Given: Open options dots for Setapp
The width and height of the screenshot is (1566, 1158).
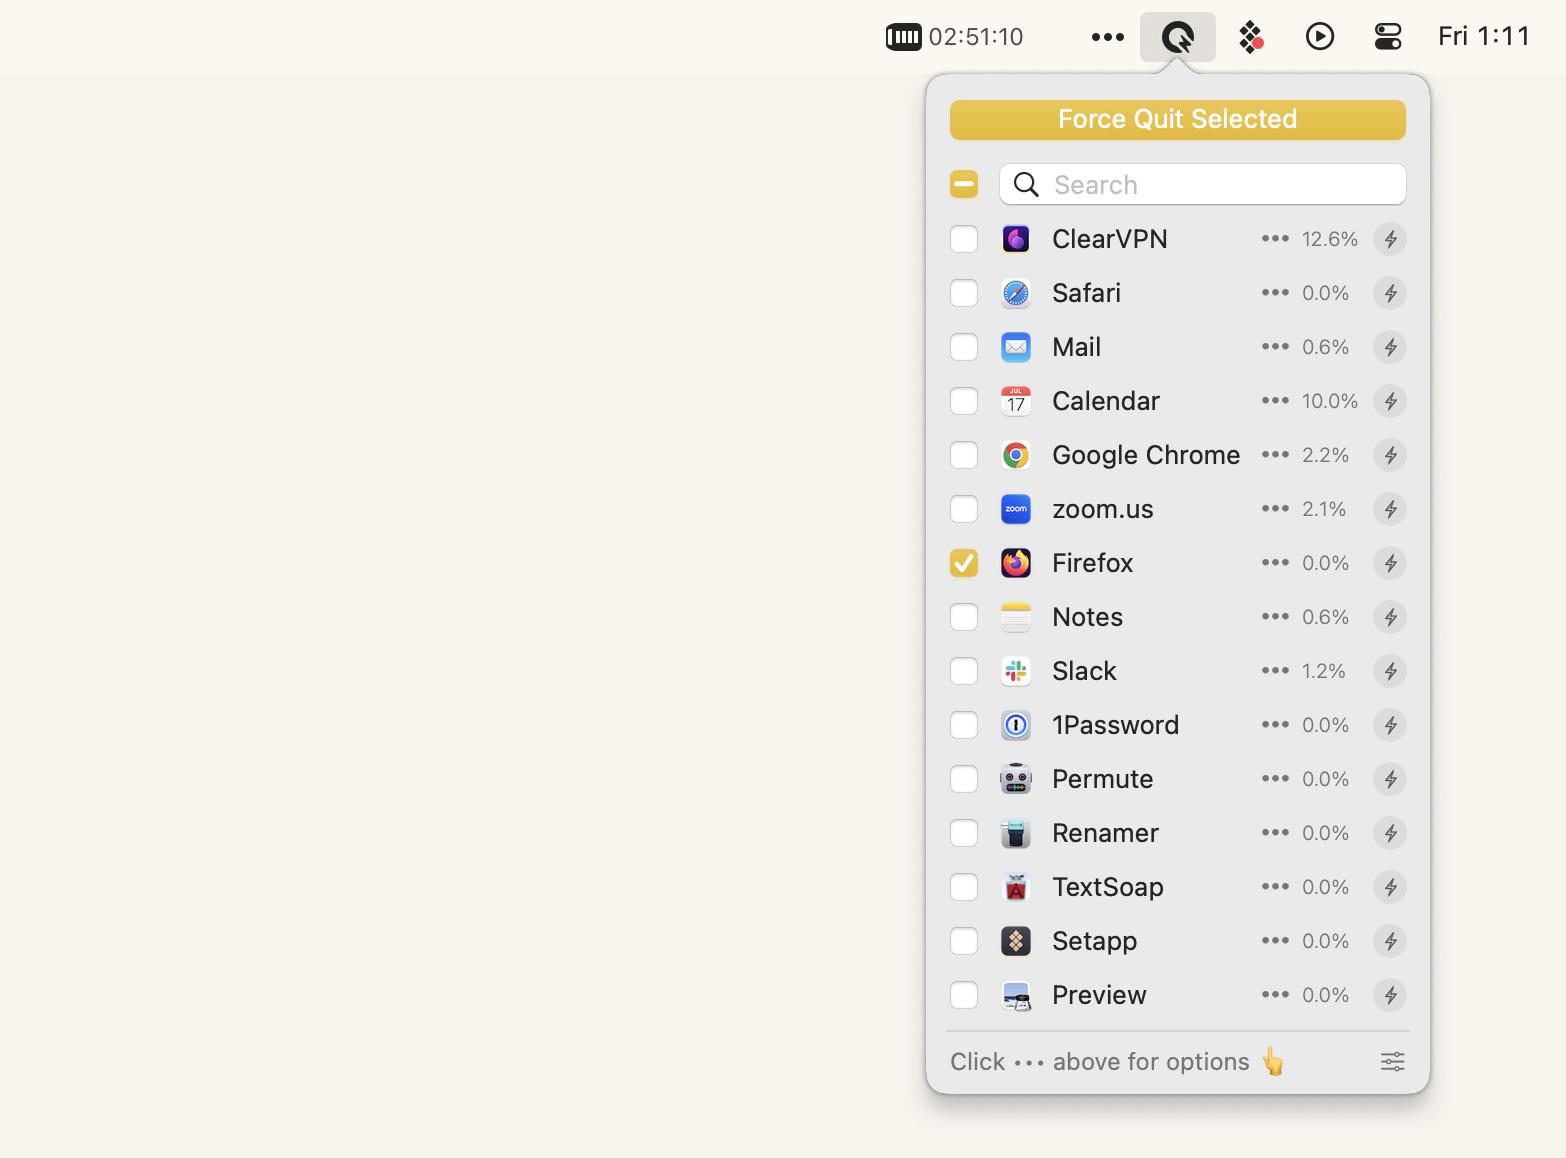Looking at the screenshot, I should [x=1275, y=940].
